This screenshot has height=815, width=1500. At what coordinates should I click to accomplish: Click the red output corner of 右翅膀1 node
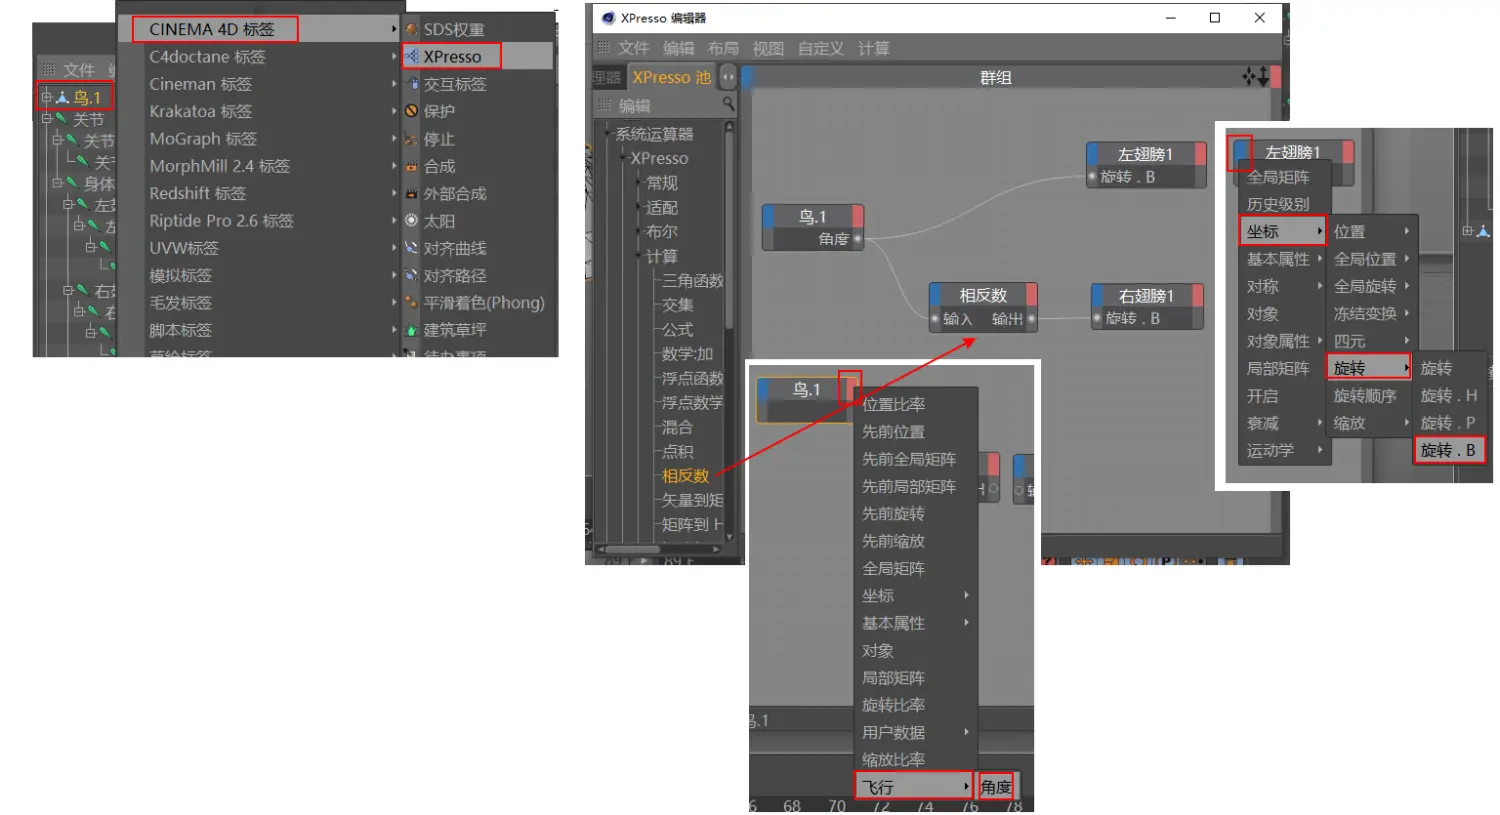pos(1198,296)
